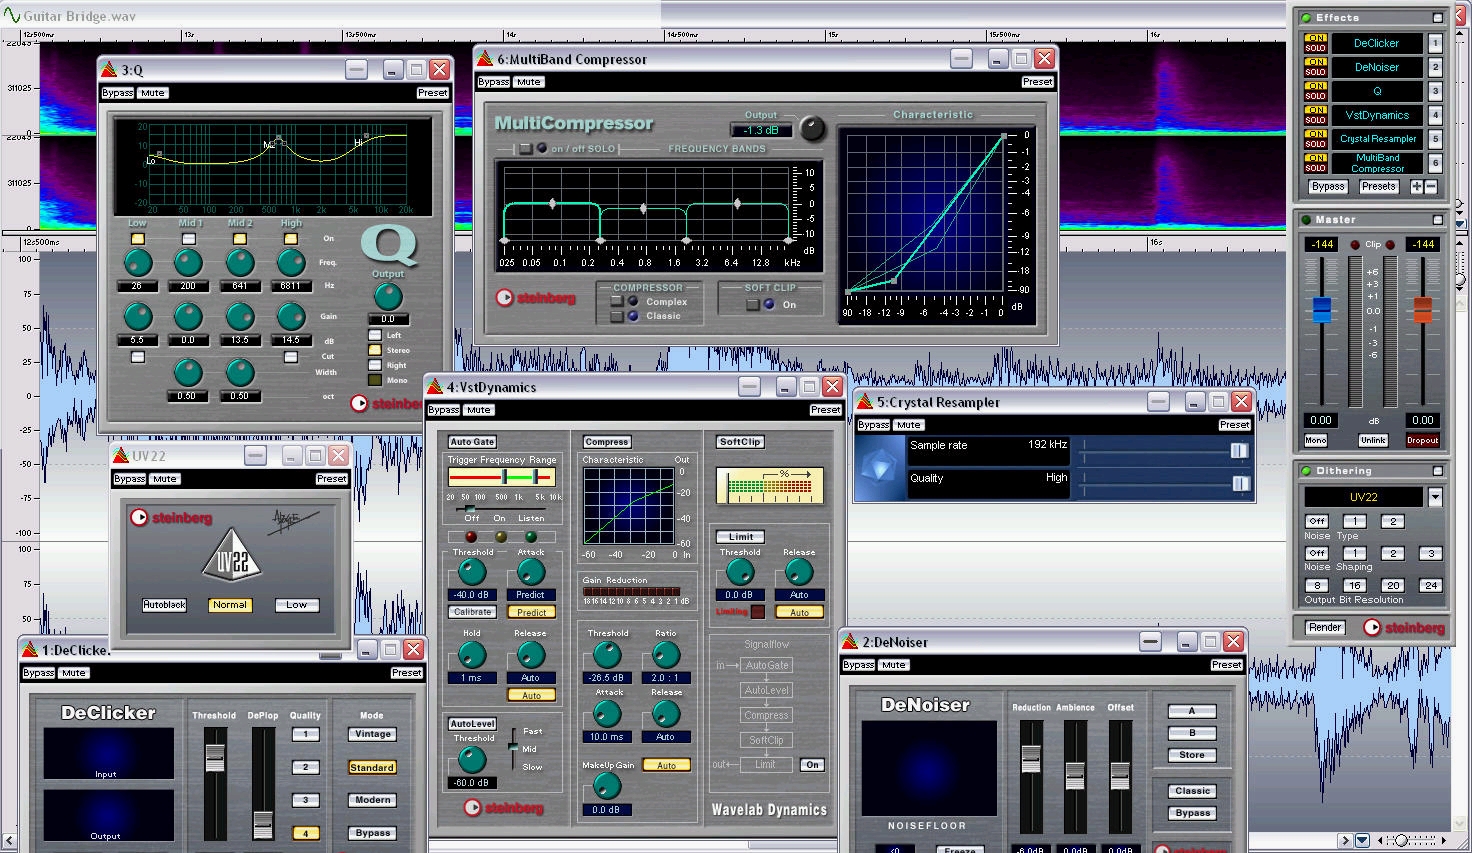
Task: Select the SoftClip section header in VstDynamics
Action: click(x=740, y=442)
